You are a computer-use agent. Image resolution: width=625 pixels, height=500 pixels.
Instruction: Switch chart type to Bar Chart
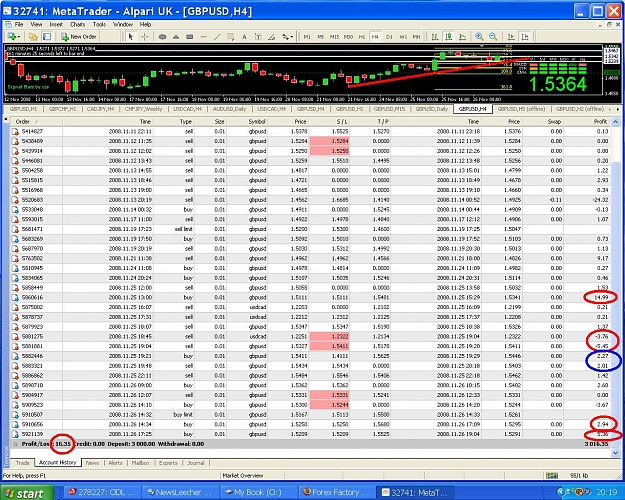coord(435,37)
